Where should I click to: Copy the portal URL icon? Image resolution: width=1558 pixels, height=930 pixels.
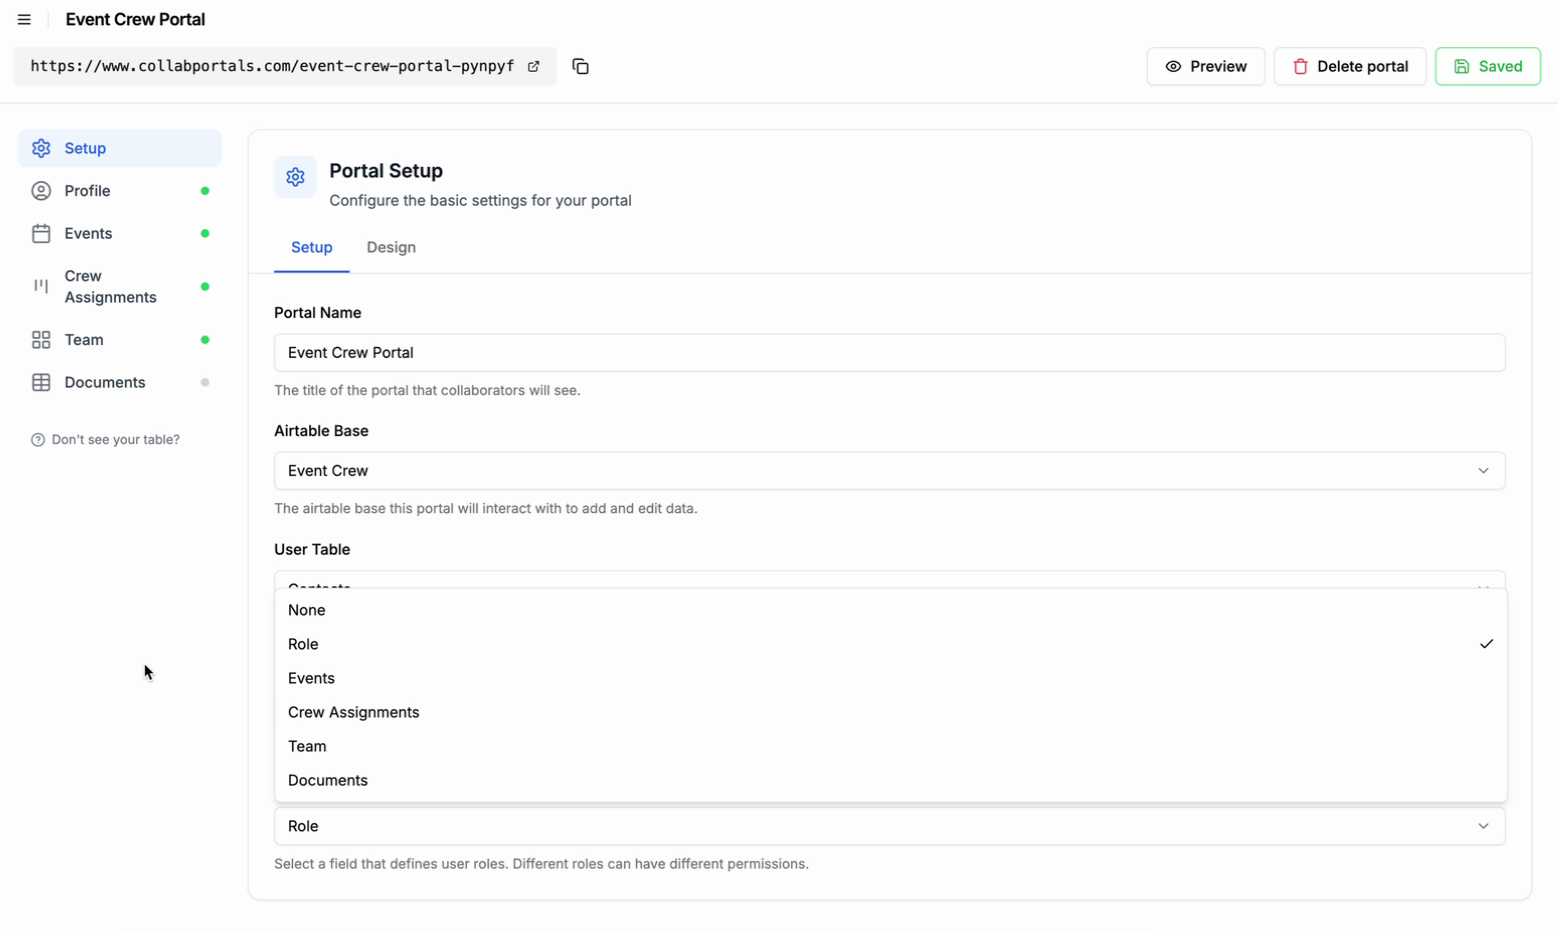click(x=580, y=66)
